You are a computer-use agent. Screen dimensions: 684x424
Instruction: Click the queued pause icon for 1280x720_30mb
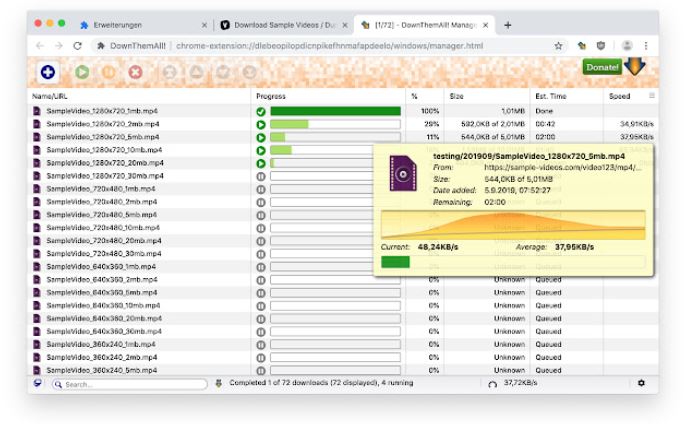click(261, 177)
